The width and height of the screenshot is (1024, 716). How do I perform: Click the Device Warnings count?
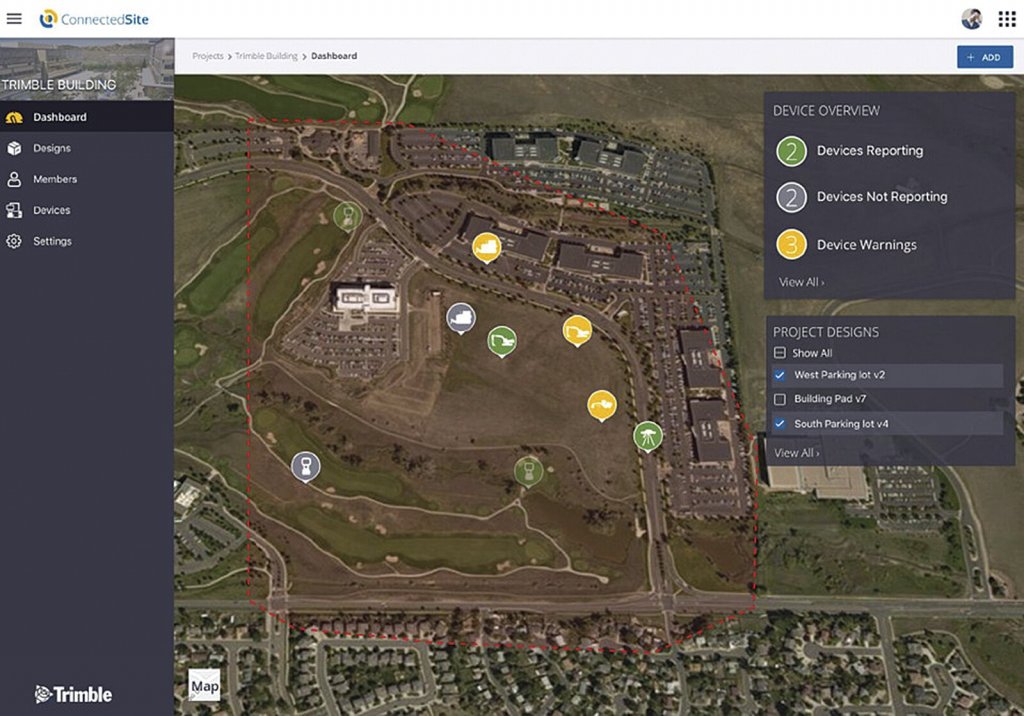[x=792, y=245]
